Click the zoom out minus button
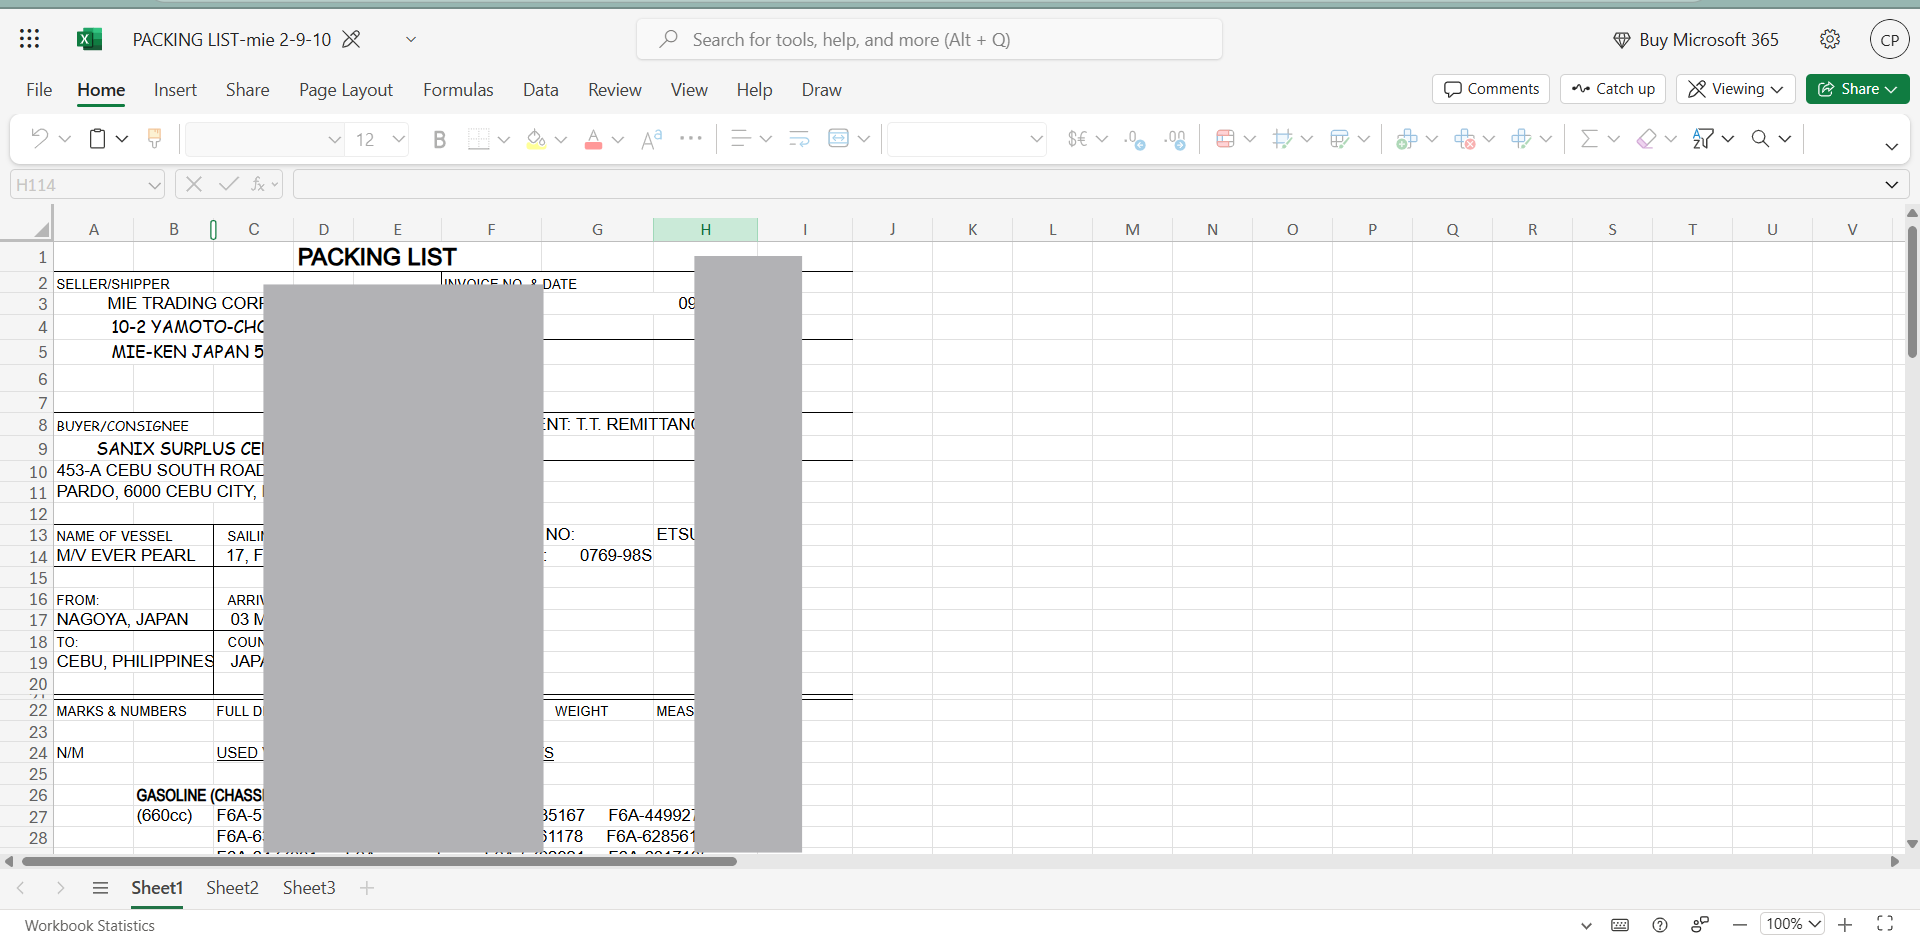This screenshot has height=935, width=1920. click(1740, 925)
